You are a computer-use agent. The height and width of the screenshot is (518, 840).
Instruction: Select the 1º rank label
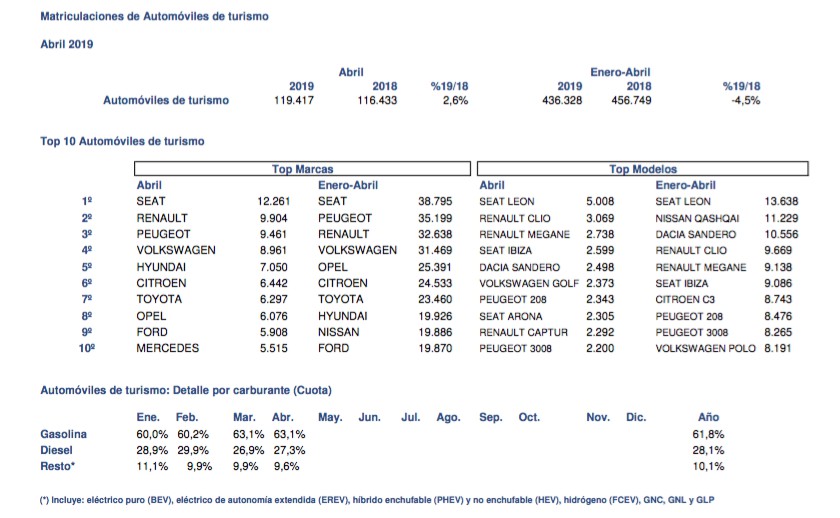[87, 201]
